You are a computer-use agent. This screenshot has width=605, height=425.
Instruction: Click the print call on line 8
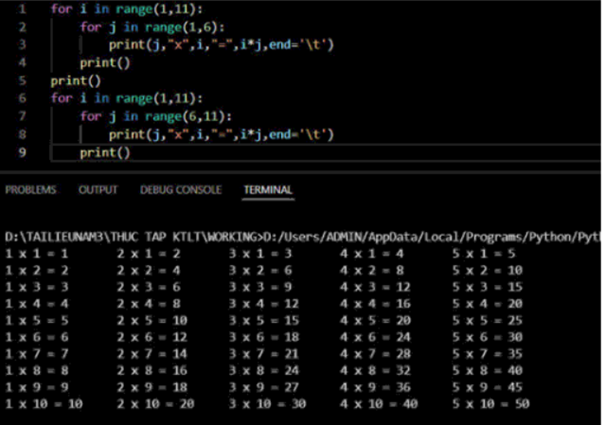tap(221, 135)
